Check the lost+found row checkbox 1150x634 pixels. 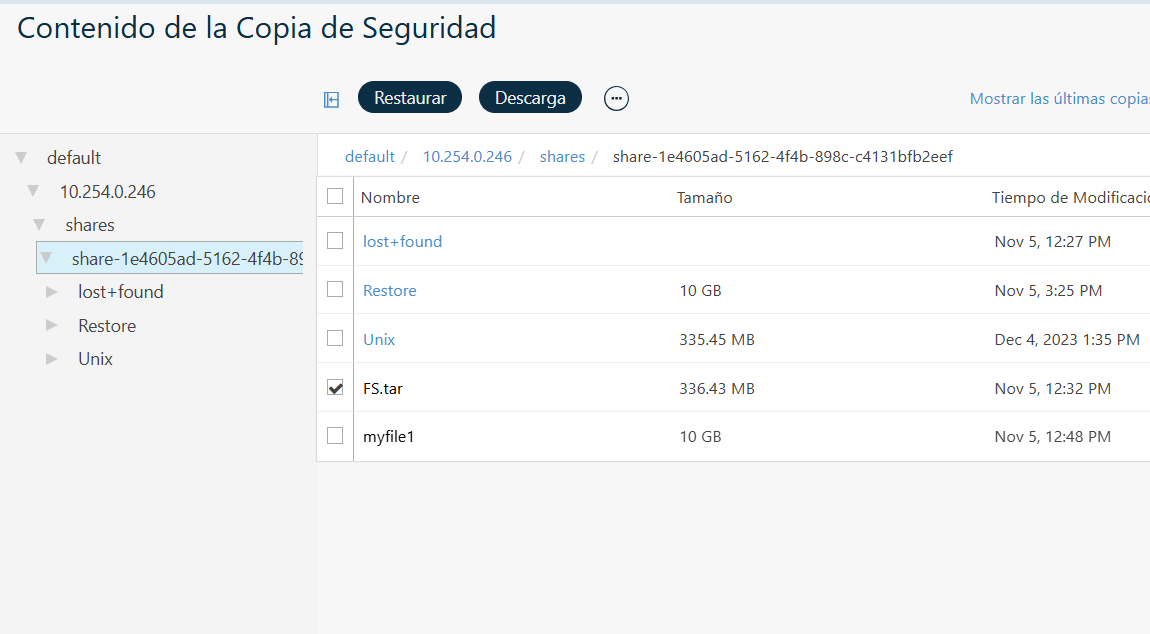coord(335,241)
